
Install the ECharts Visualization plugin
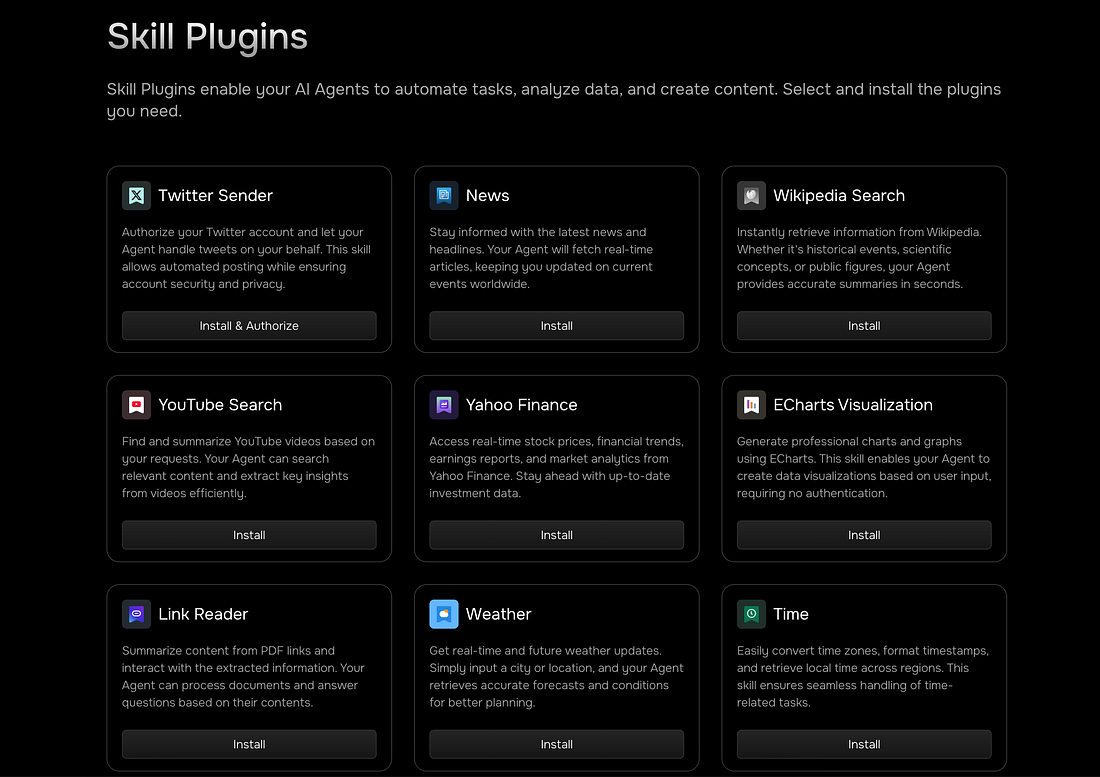coord(864,535)
